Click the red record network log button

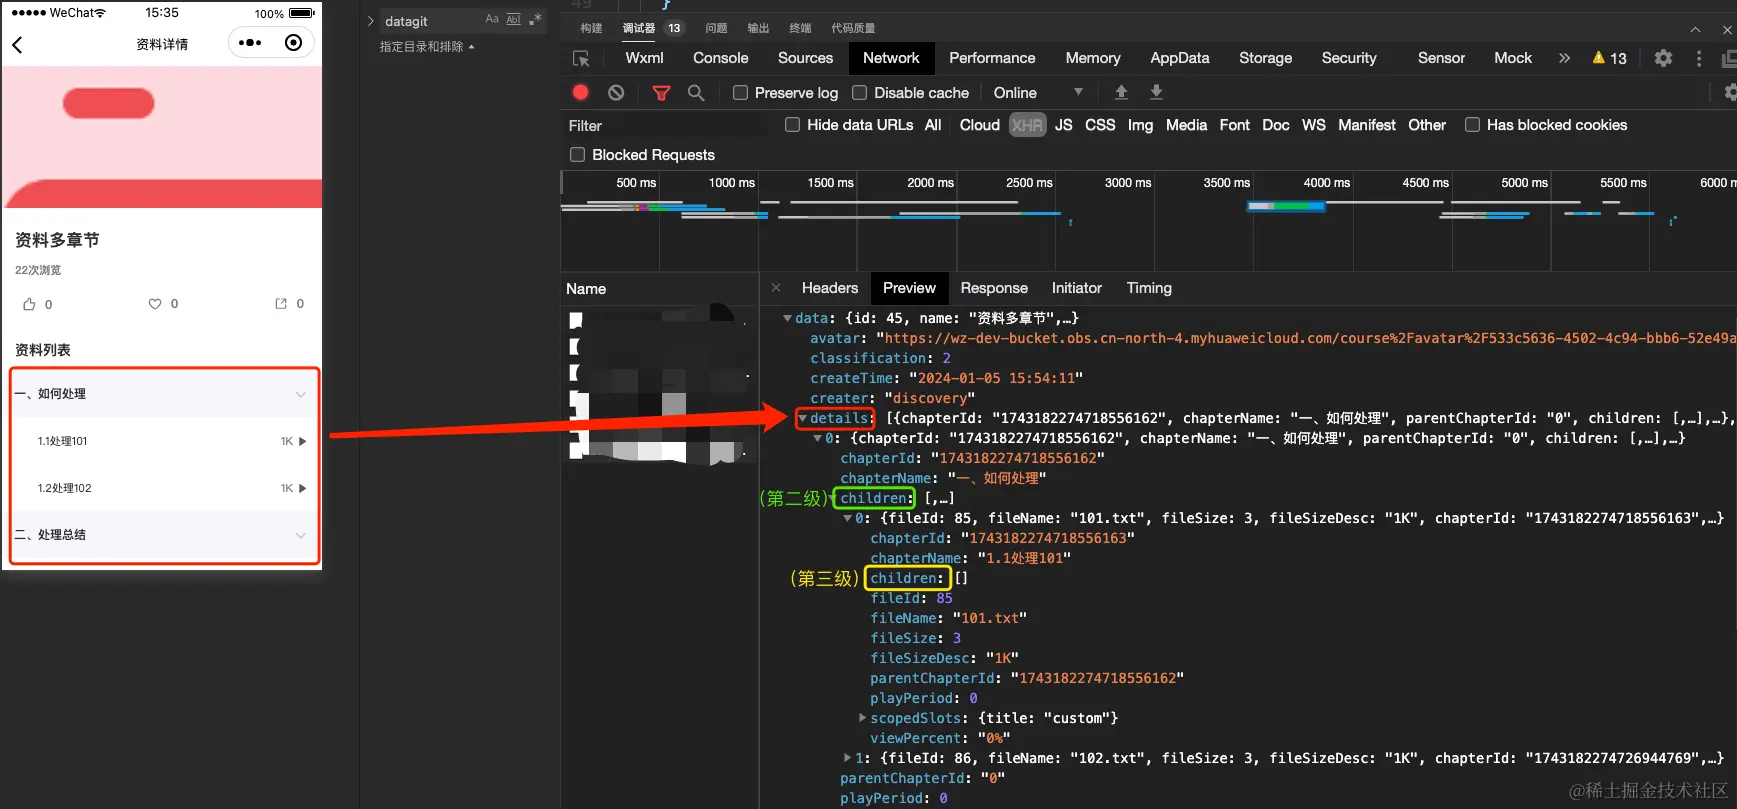(580, 92)
